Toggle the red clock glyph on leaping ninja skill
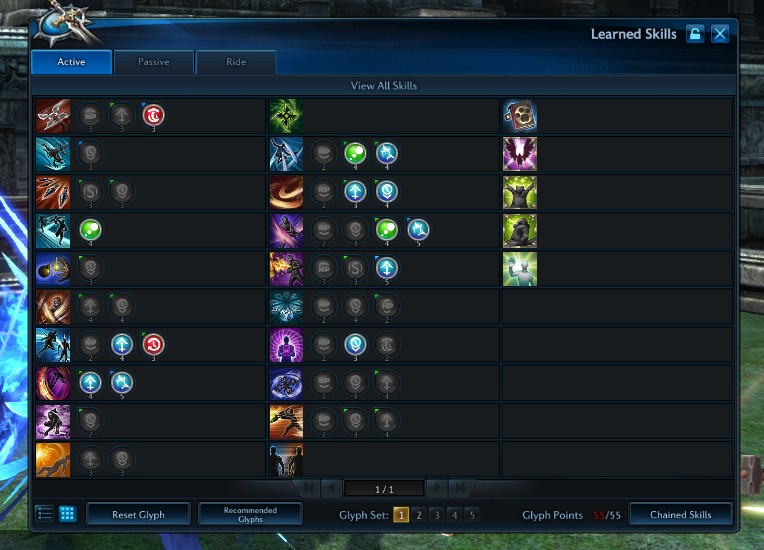 [153, 344]
